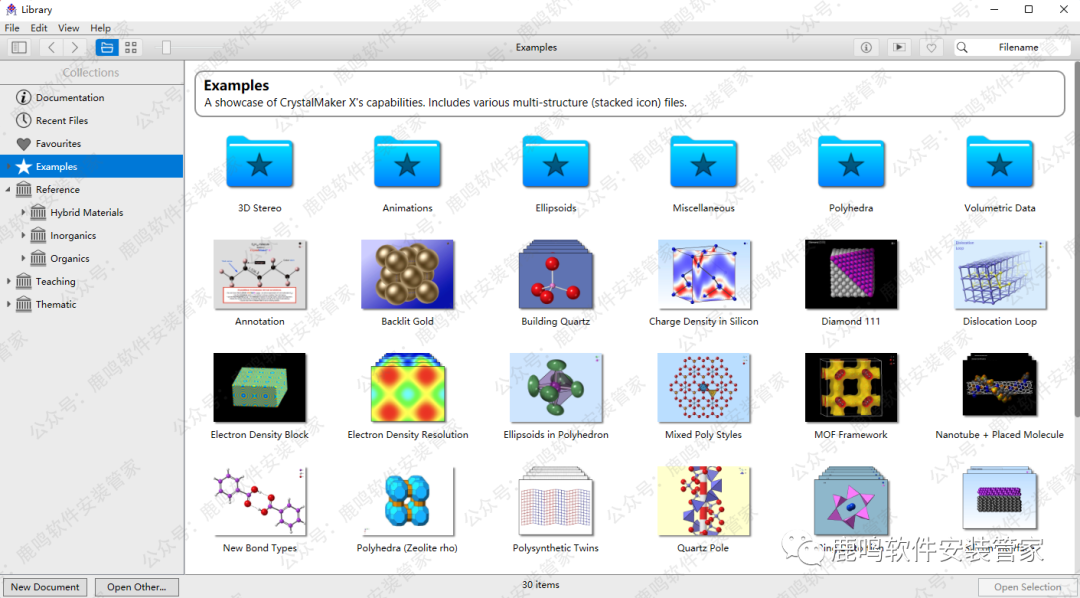Click the Filename search field

1018,47
